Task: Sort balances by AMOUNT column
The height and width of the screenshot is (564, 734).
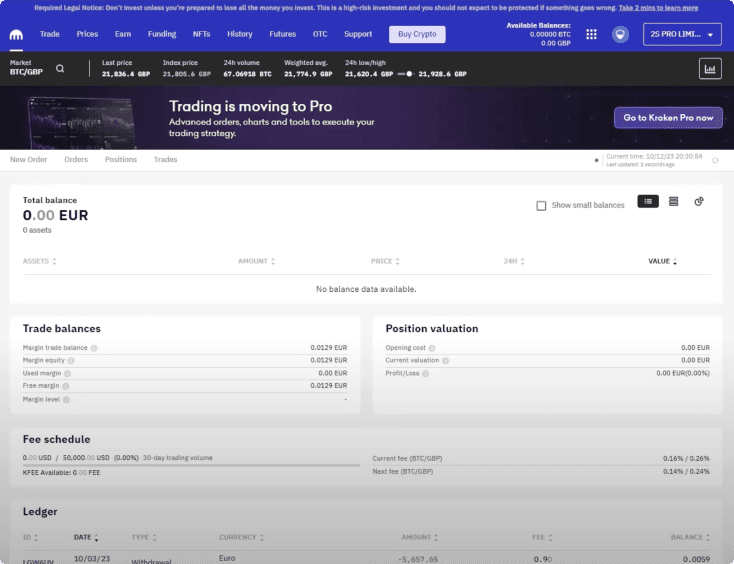Action: (x=256, y=261)
